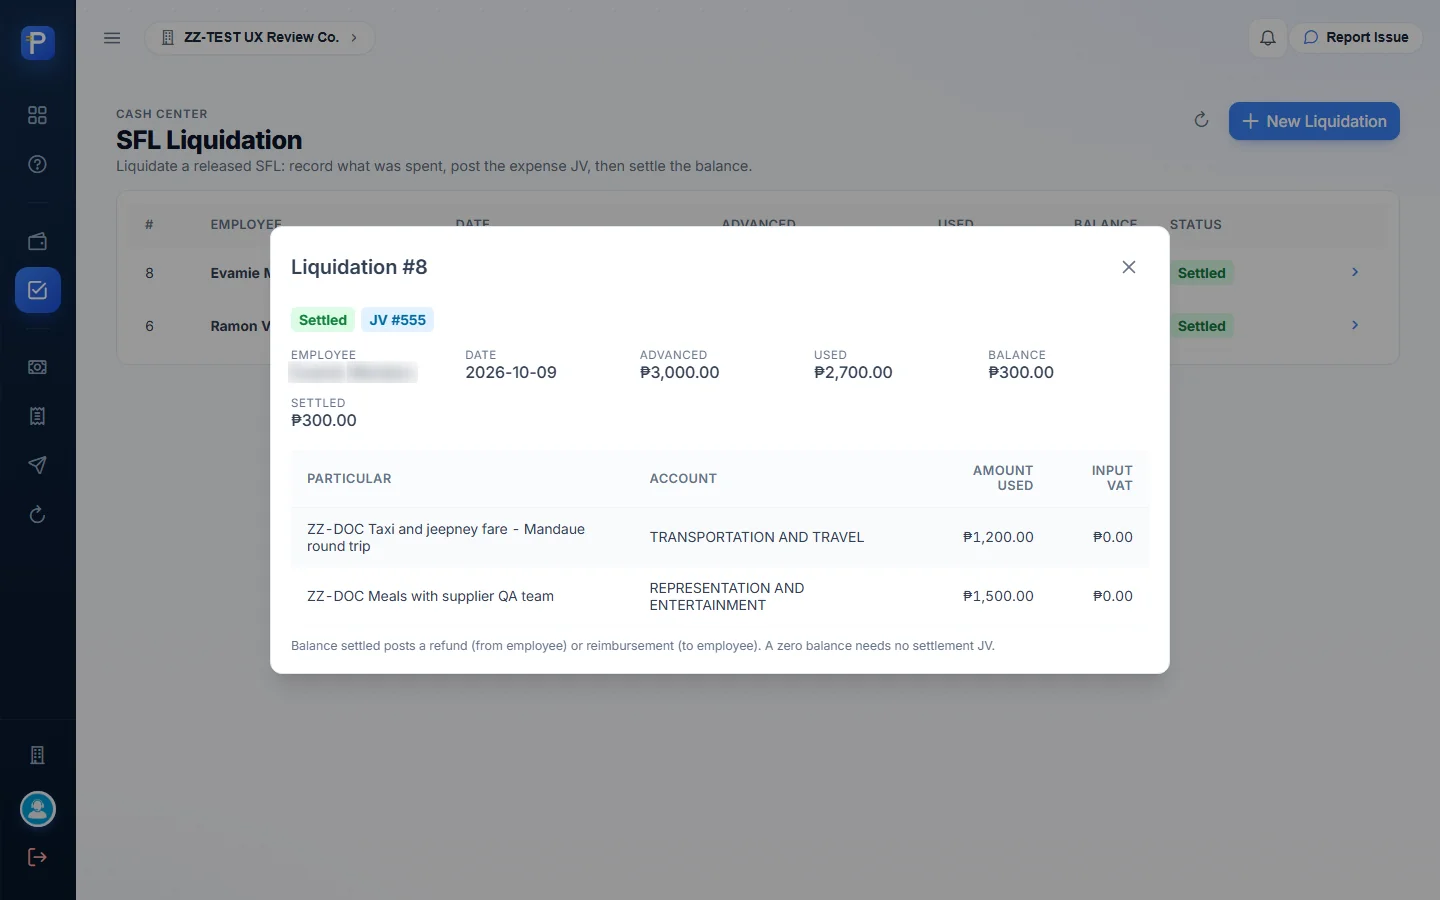Click the Report Issue button

tap(1355, 38)
